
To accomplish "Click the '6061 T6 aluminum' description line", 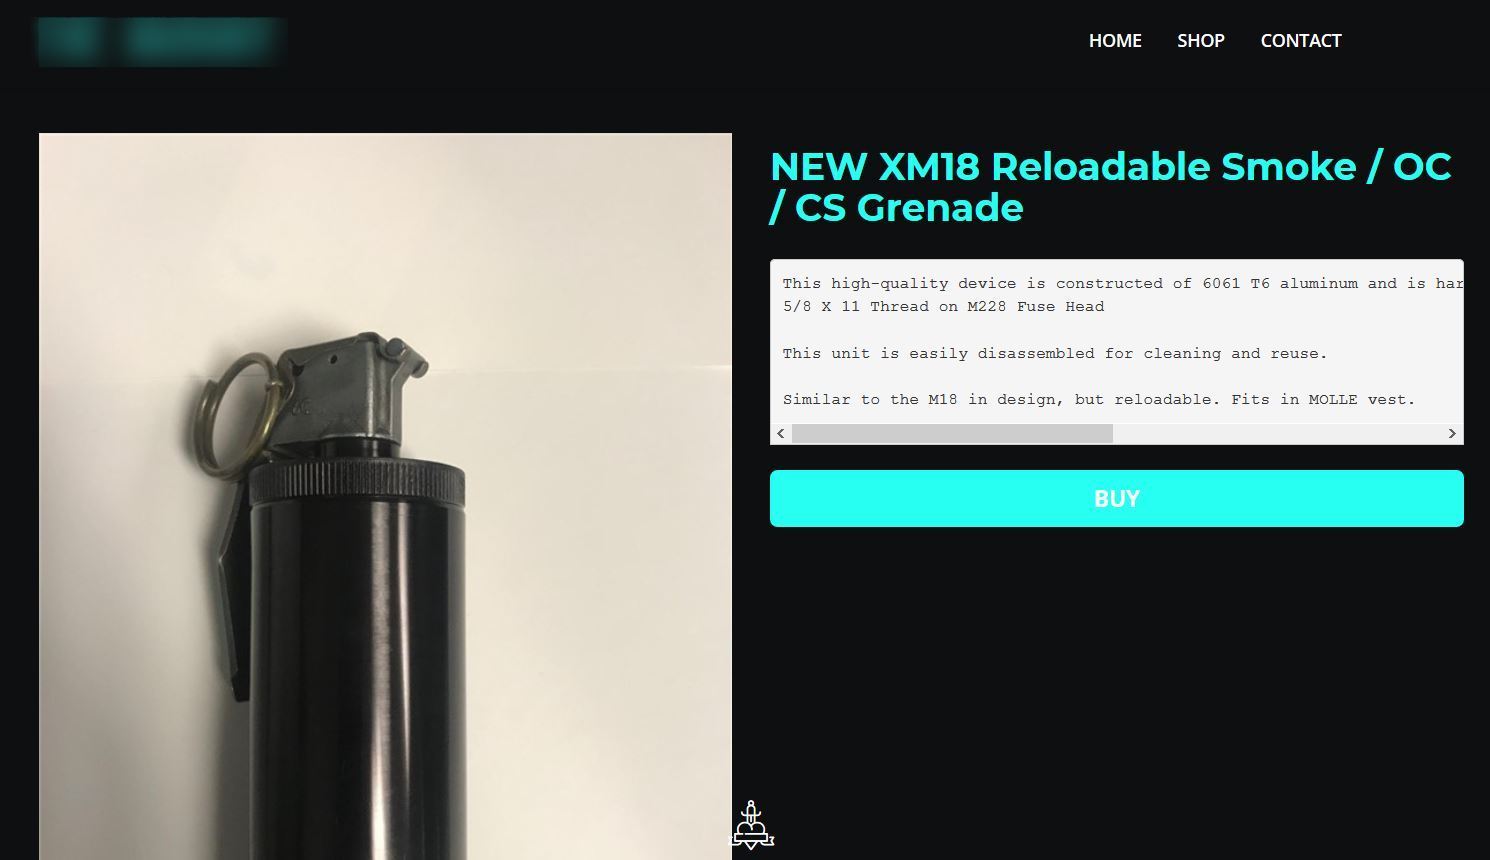I will [x=1122, y=284].
